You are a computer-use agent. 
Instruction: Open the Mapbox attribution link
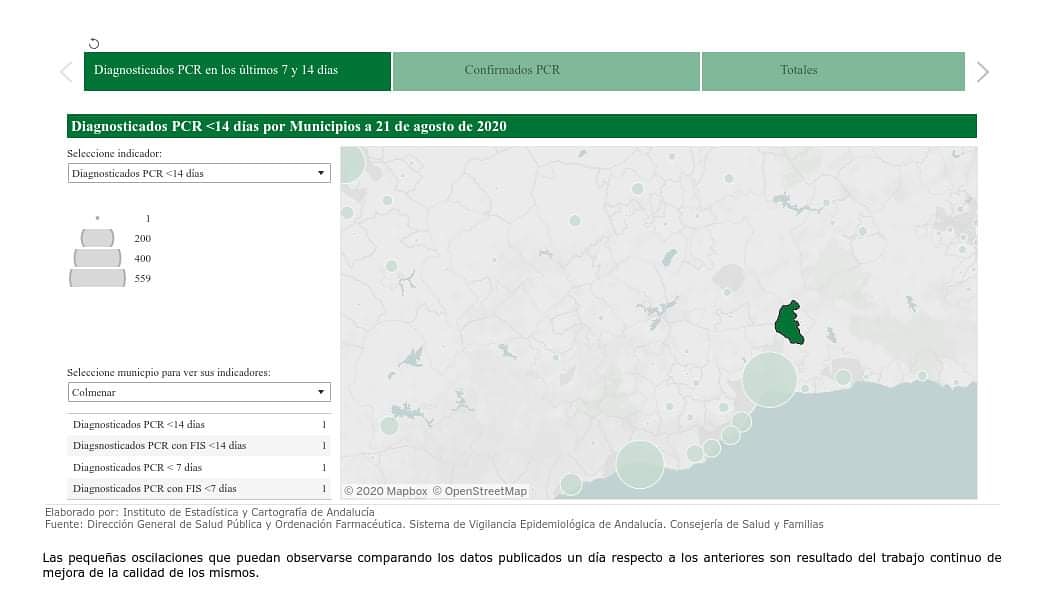click(x=385, y=491)
